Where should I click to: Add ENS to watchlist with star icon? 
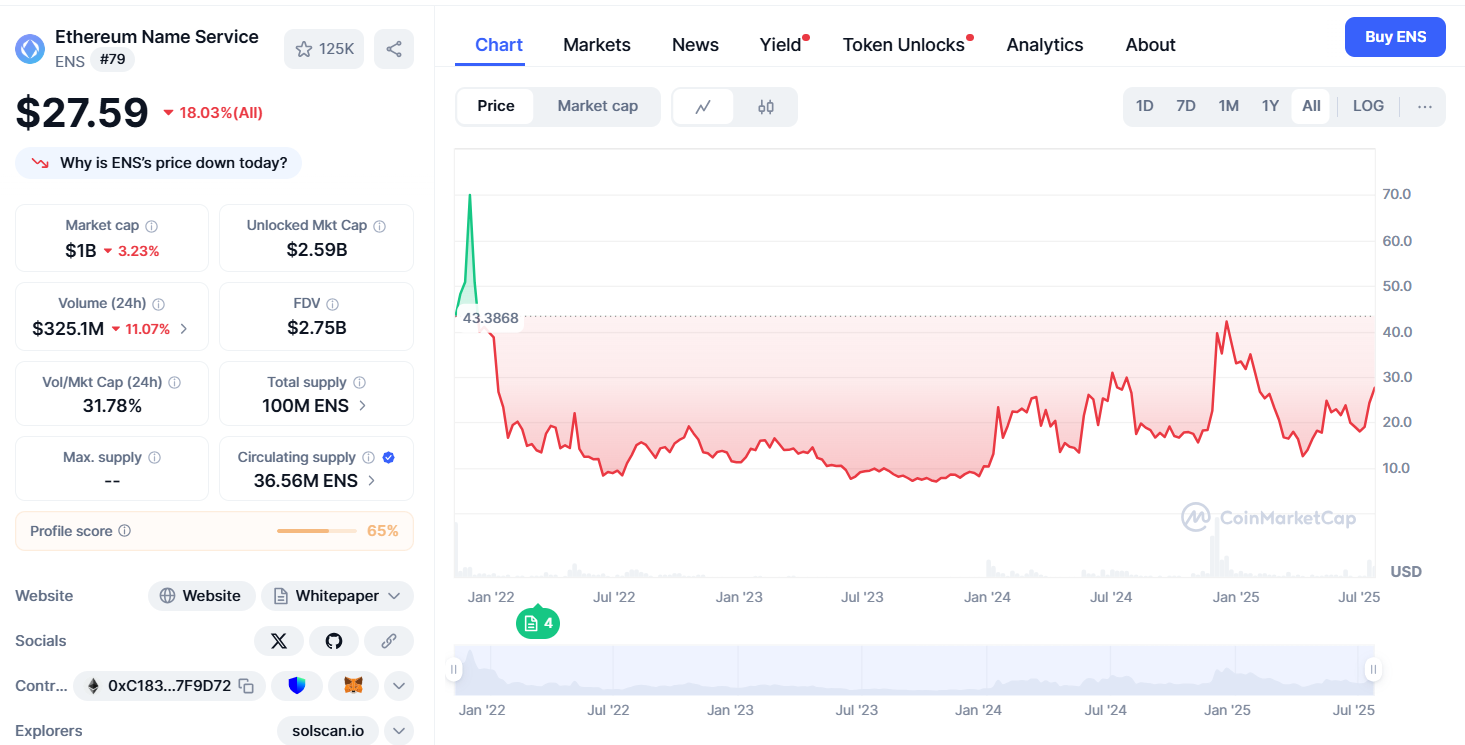[x=324, y=49]
